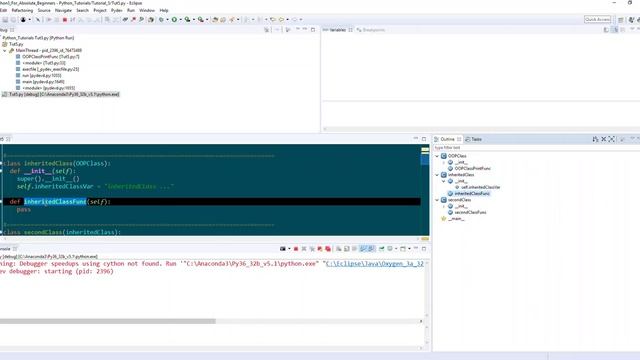Click the Suspend debug toolbar icon

coord(57,20)
